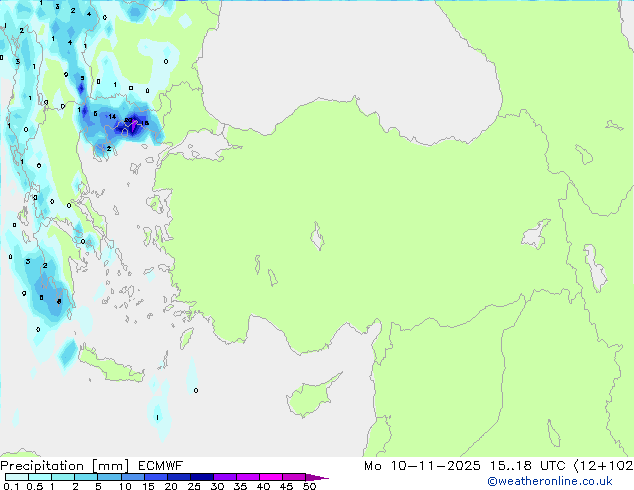This screenshot has height=490, width=634.
Task: Click the purple over-50 legend arrow tip
Action: 317,477
